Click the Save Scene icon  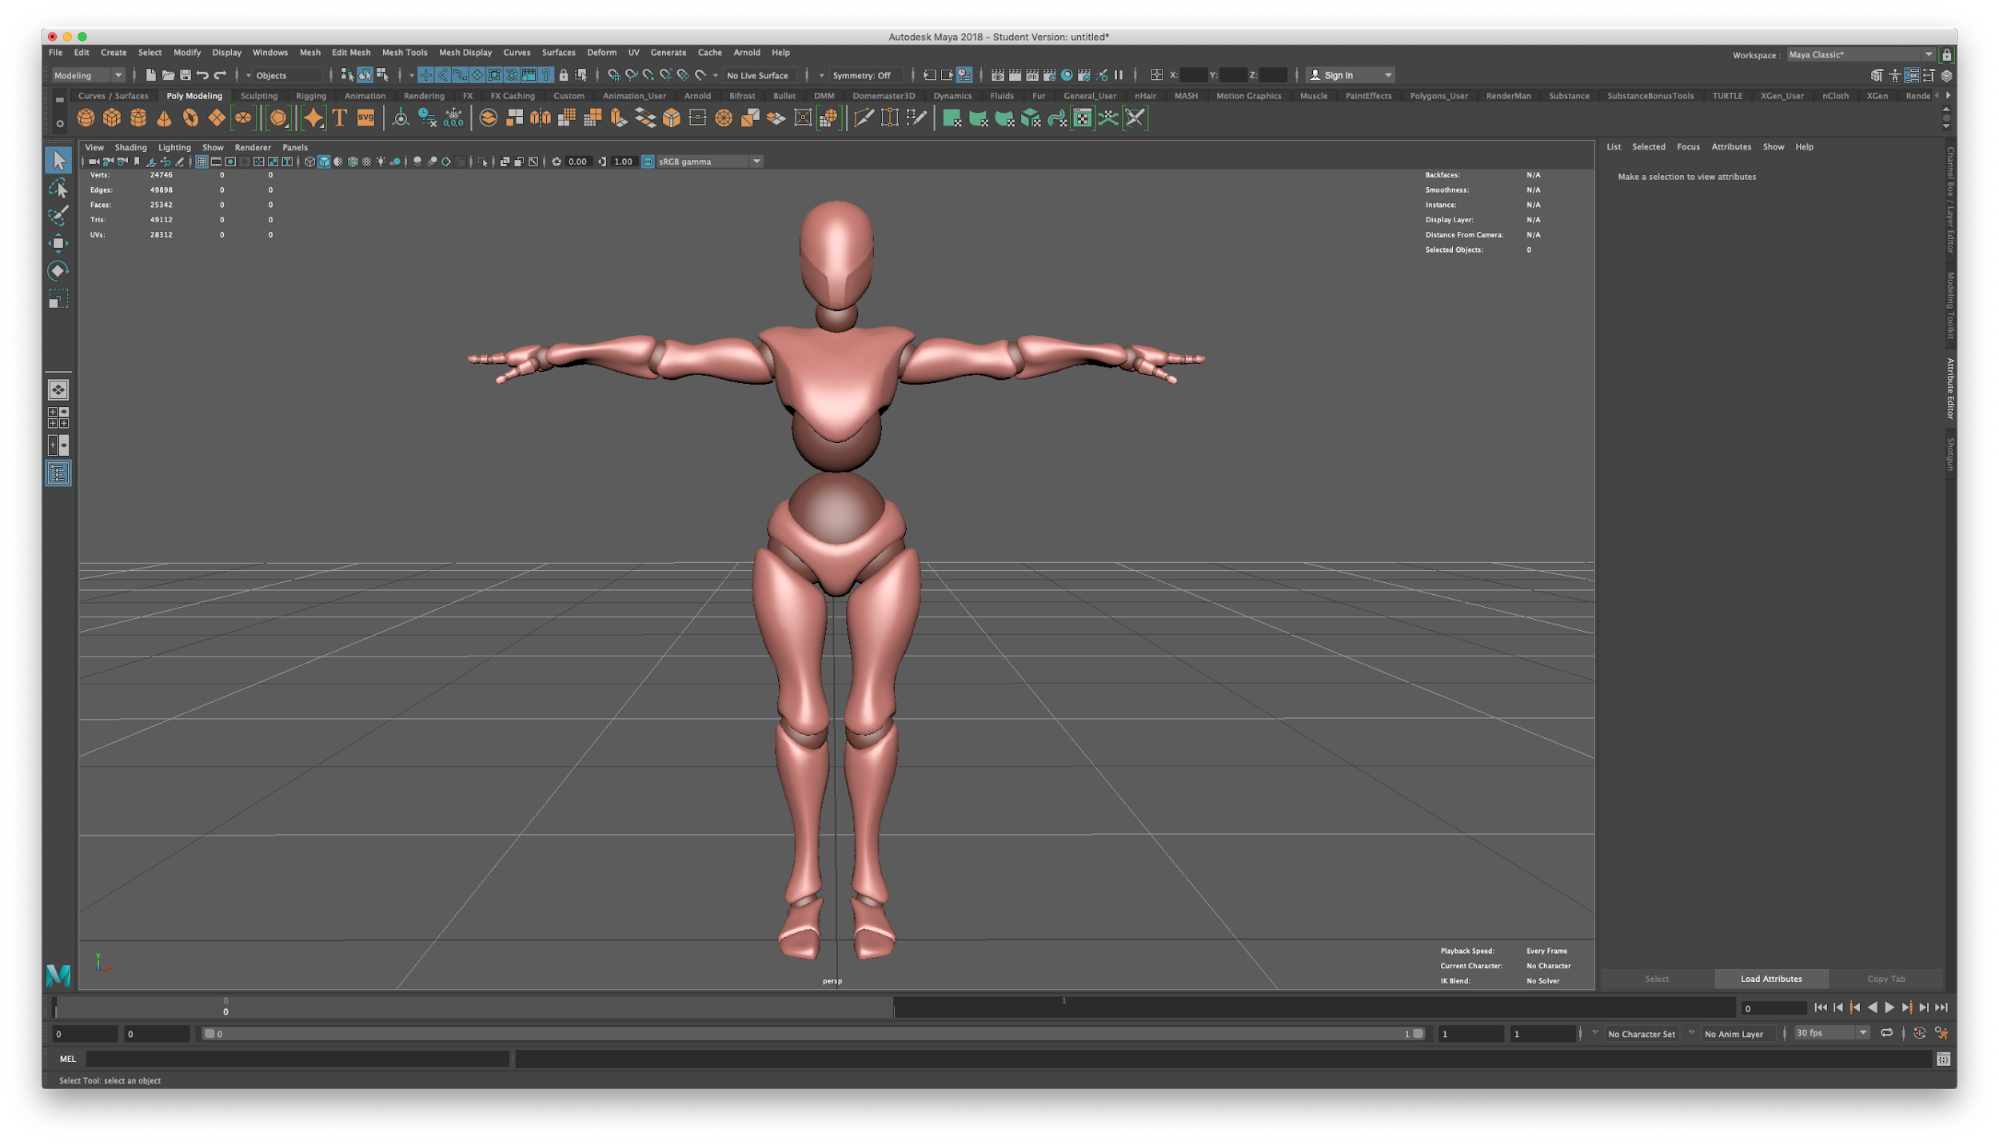[x=185, y=75]
